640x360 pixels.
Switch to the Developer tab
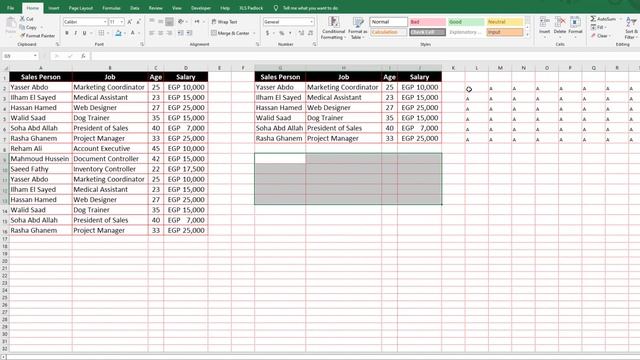(201, 8)
